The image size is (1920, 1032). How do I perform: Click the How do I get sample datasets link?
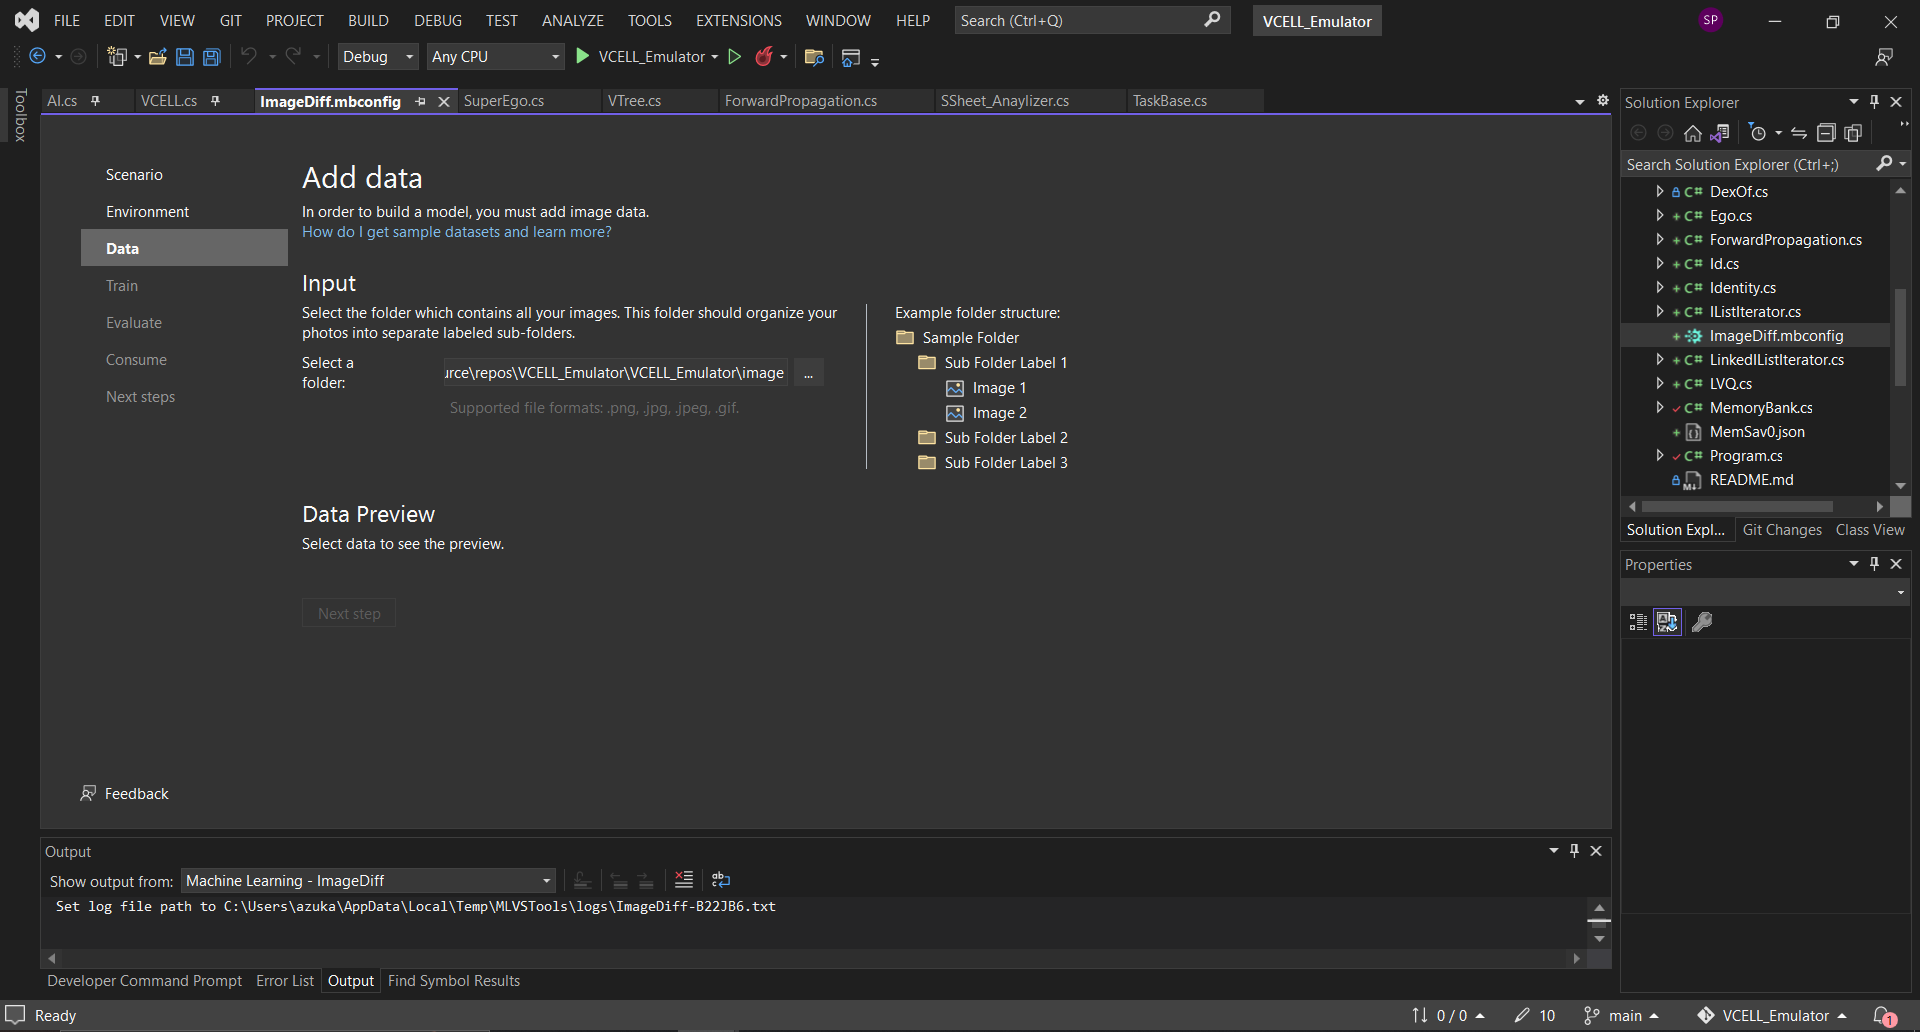[456, 232]
